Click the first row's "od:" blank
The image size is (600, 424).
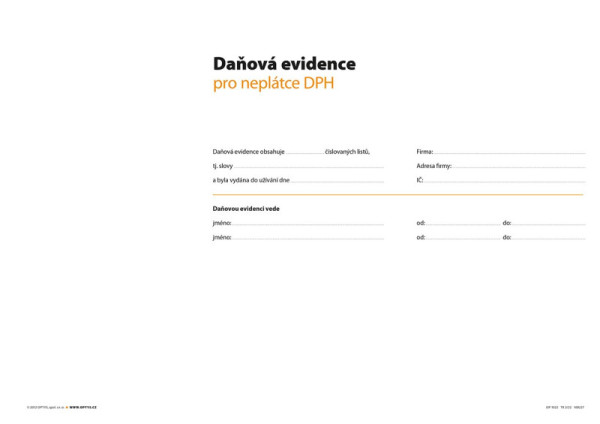point(463,223)
